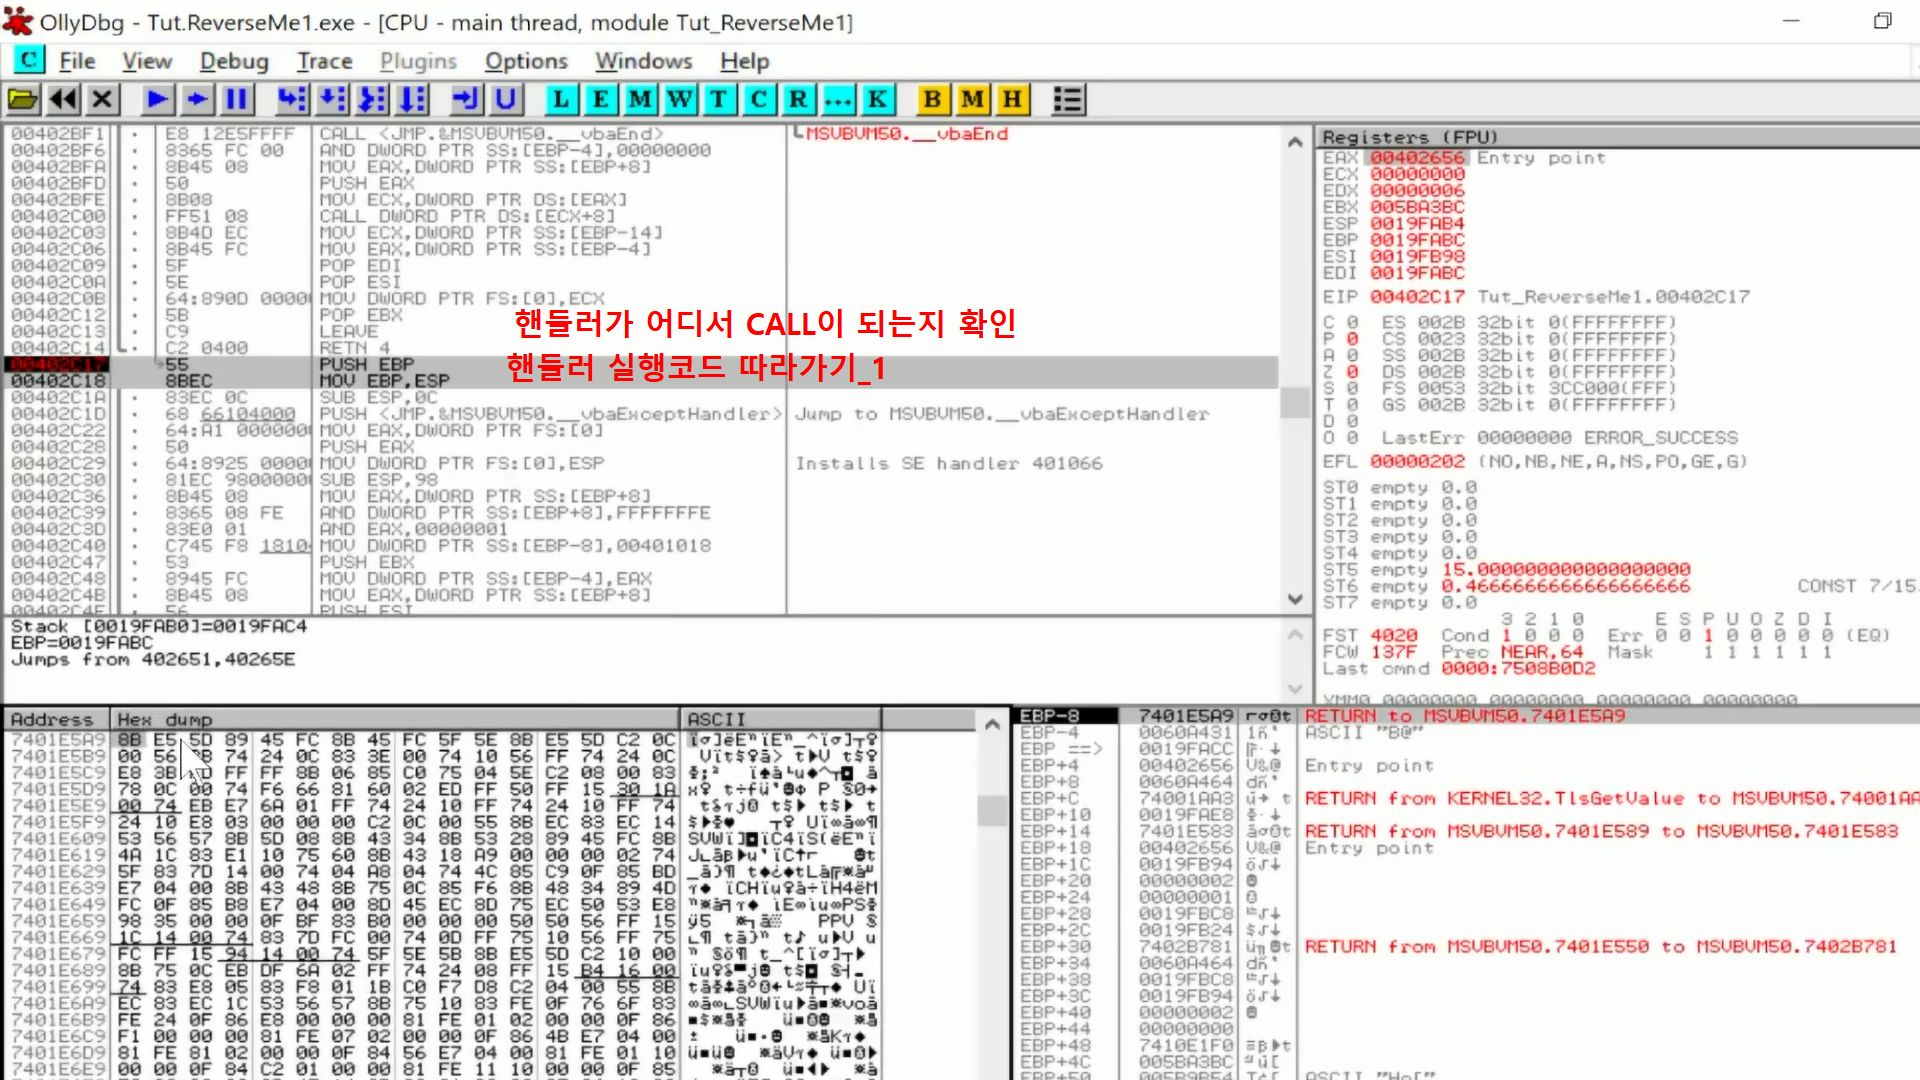Click the Open file folder icon
Viewport: 1920px width, 1080px height.
pos(23,99)
